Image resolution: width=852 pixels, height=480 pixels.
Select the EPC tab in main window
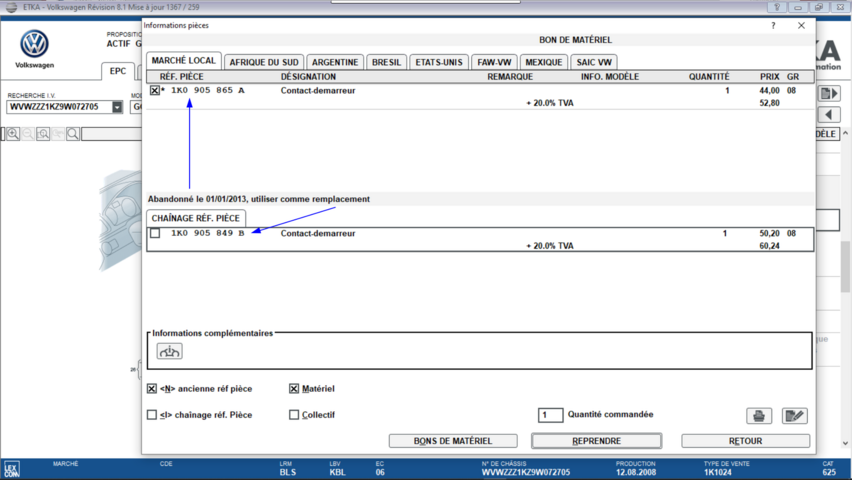[x=118, y=71]
